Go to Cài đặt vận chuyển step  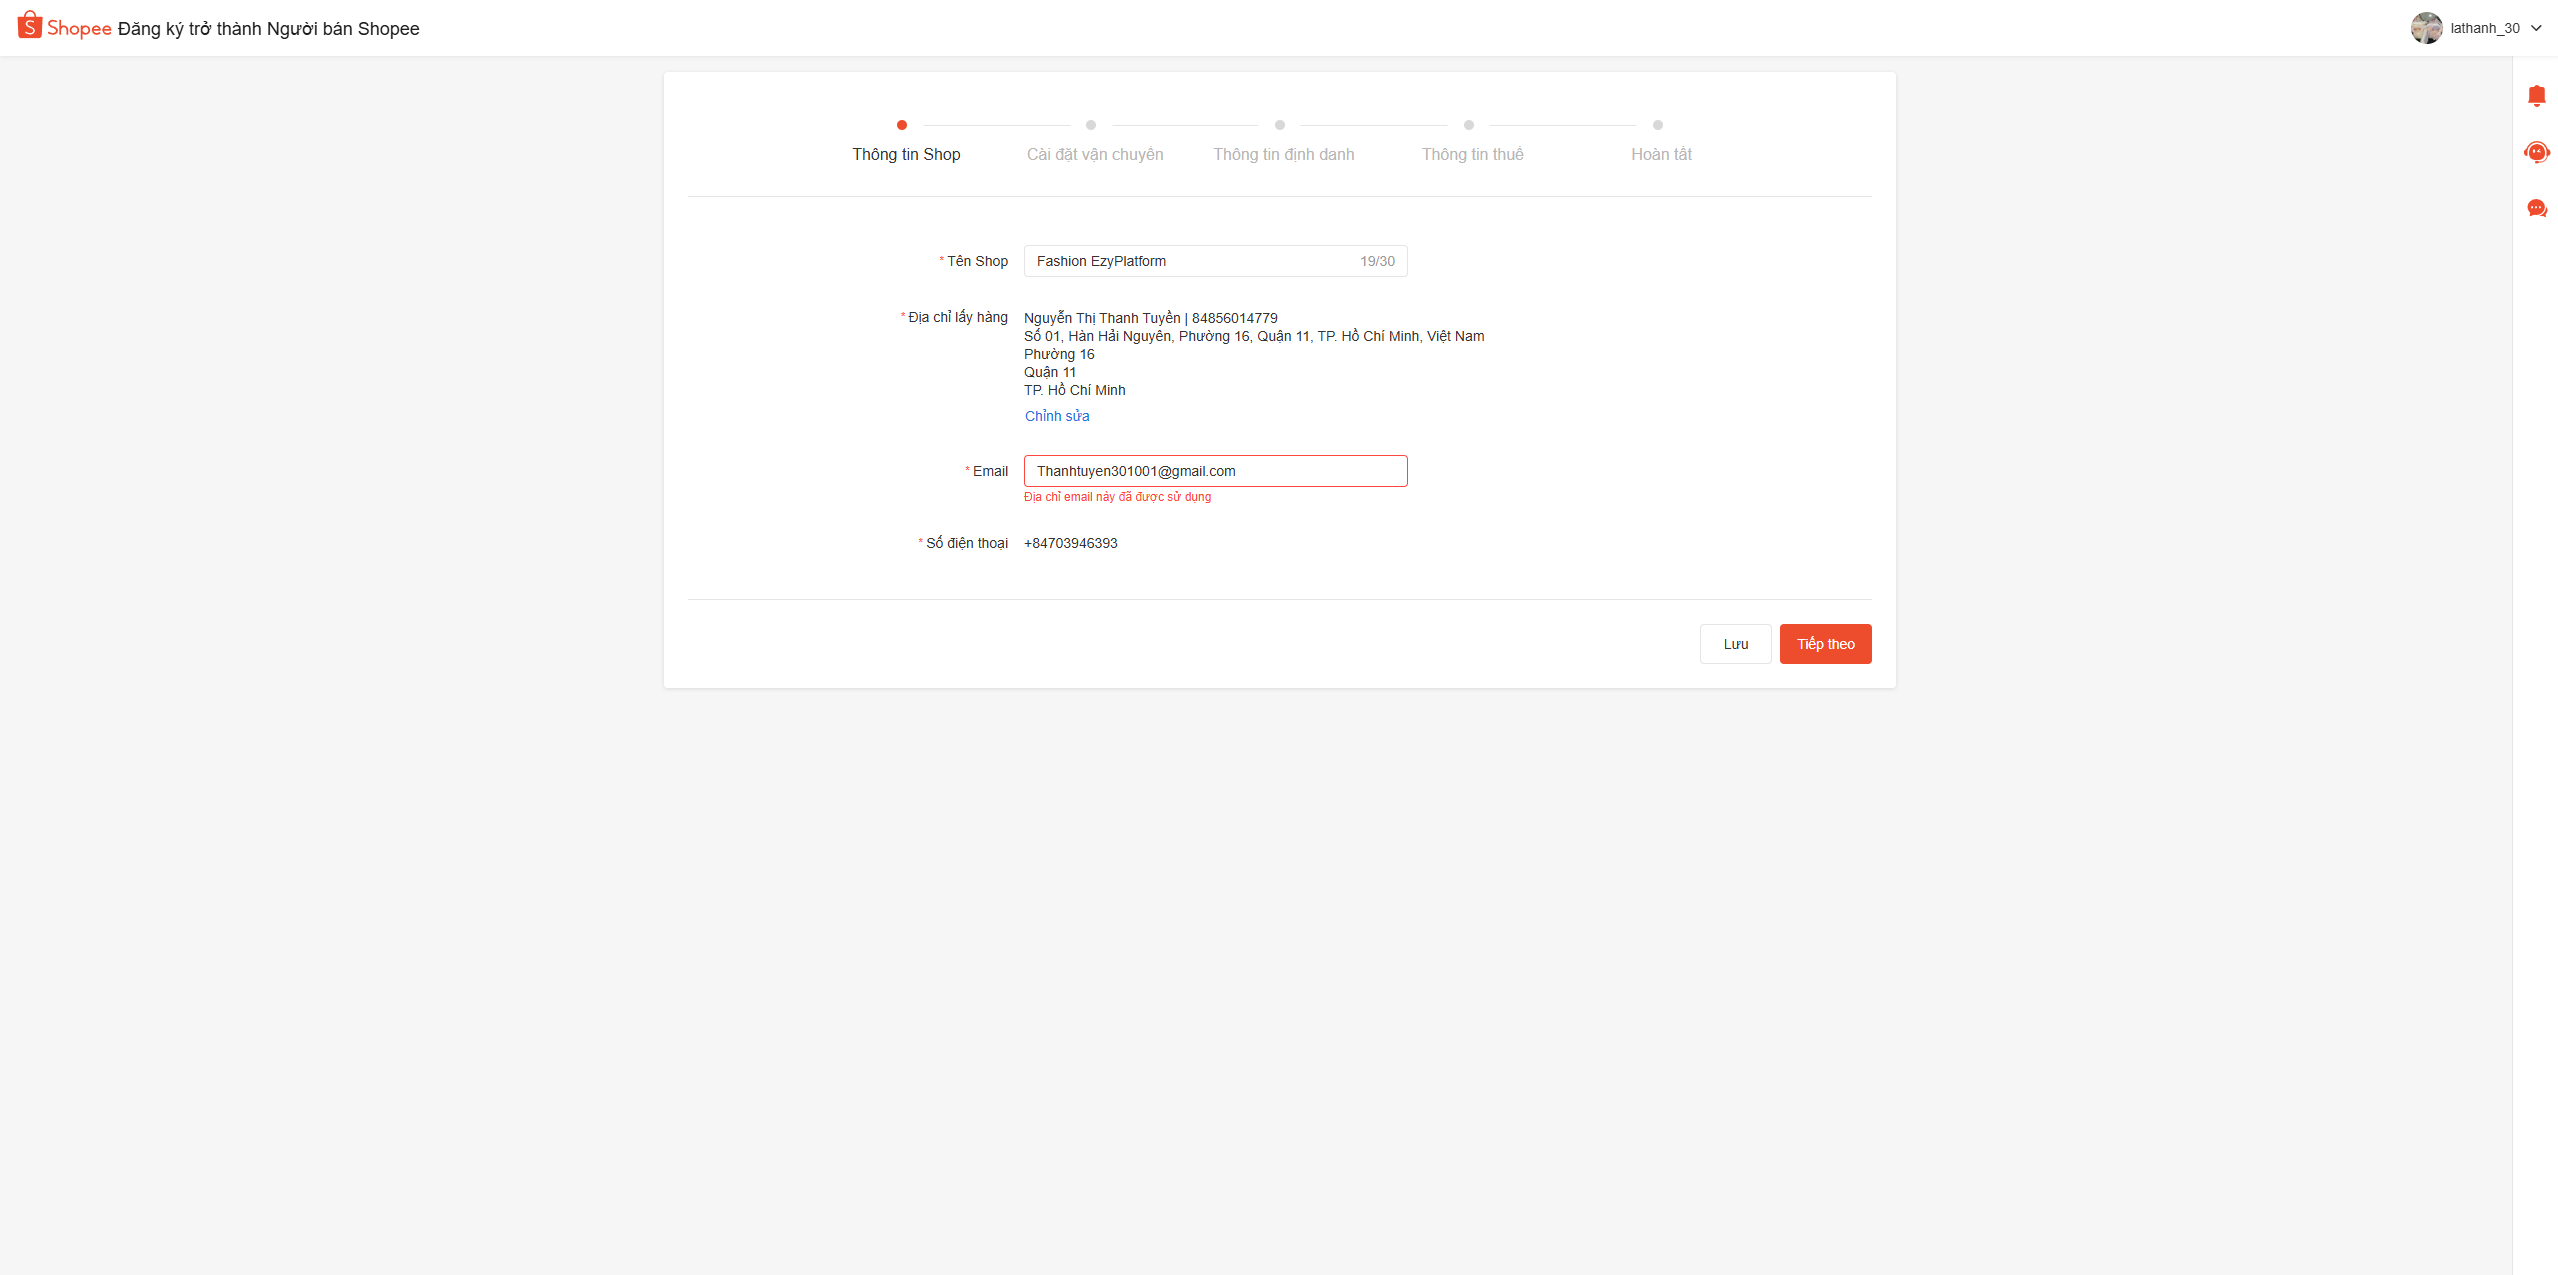[1094, 154]
